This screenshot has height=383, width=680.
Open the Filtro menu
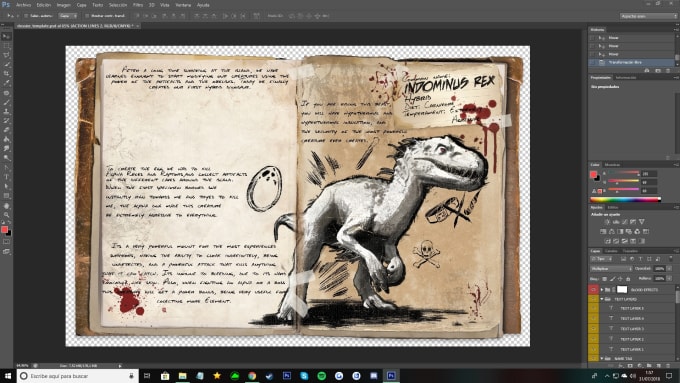[x=137, y=5]
